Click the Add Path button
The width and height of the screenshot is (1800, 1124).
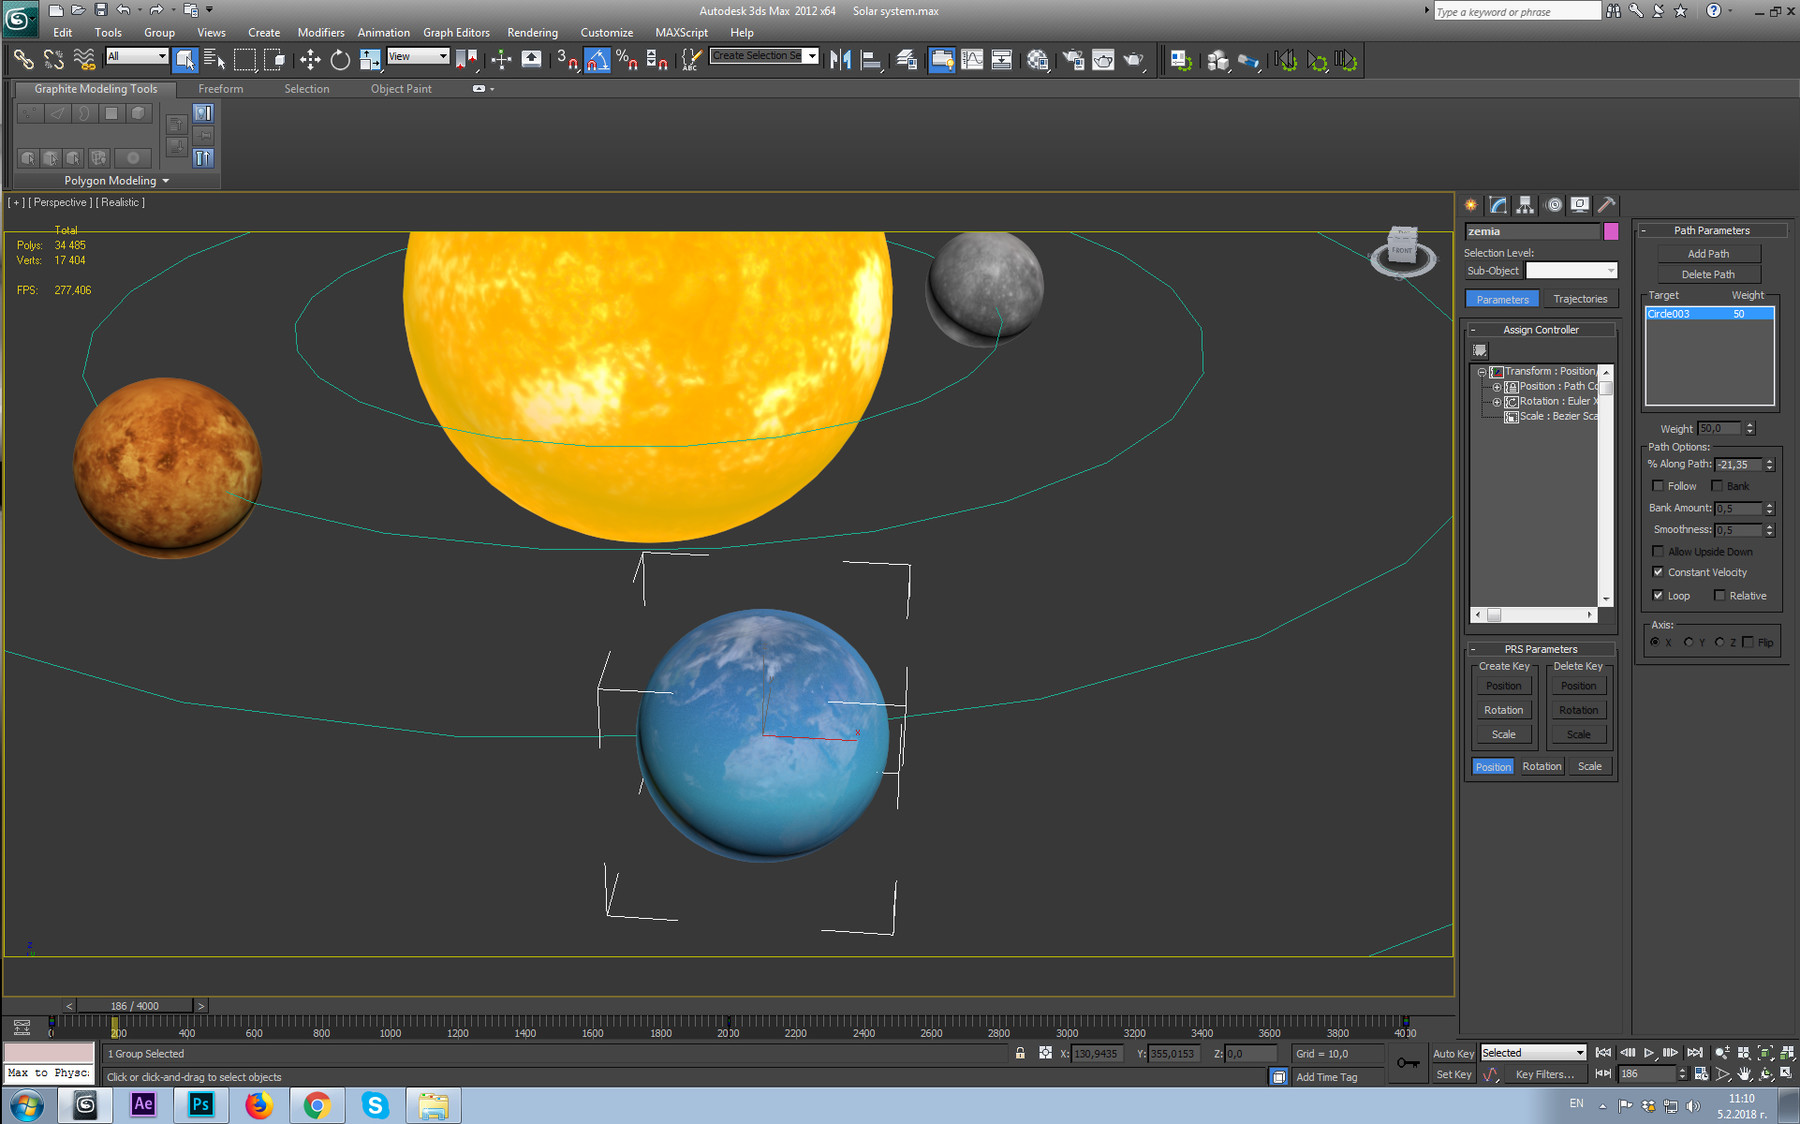(x=1708, y=253)
